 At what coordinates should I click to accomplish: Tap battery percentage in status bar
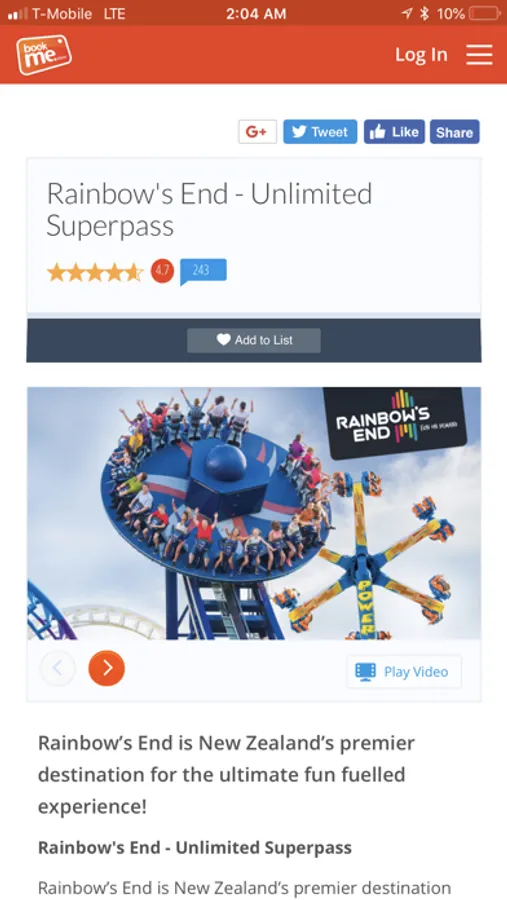[x=451, y=14]
